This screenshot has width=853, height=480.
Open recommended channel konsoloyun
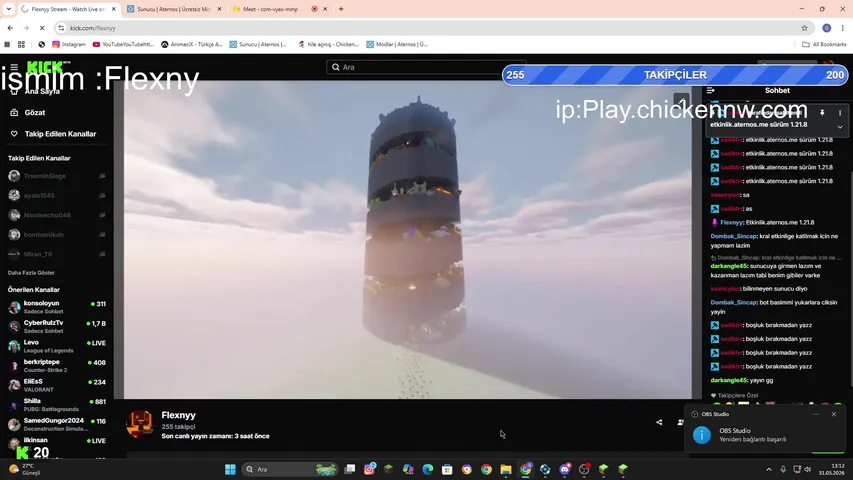57,307
